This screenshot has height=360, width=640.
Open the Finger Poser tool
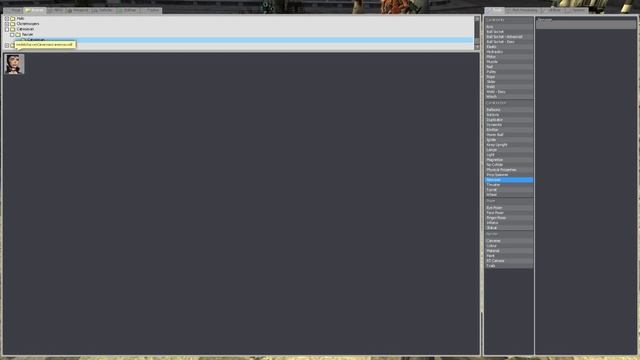coord(509,218)
